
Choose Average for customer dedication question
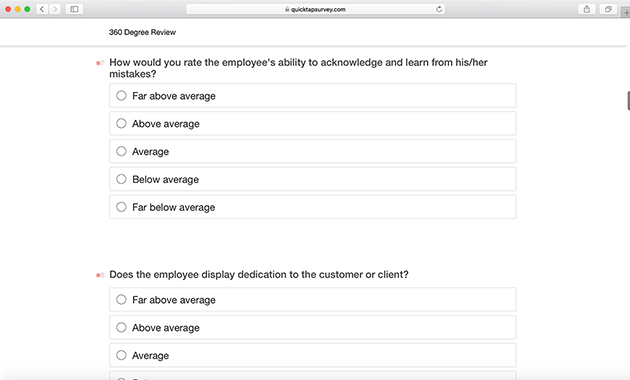pyautogui.click(x=313, y=355)
